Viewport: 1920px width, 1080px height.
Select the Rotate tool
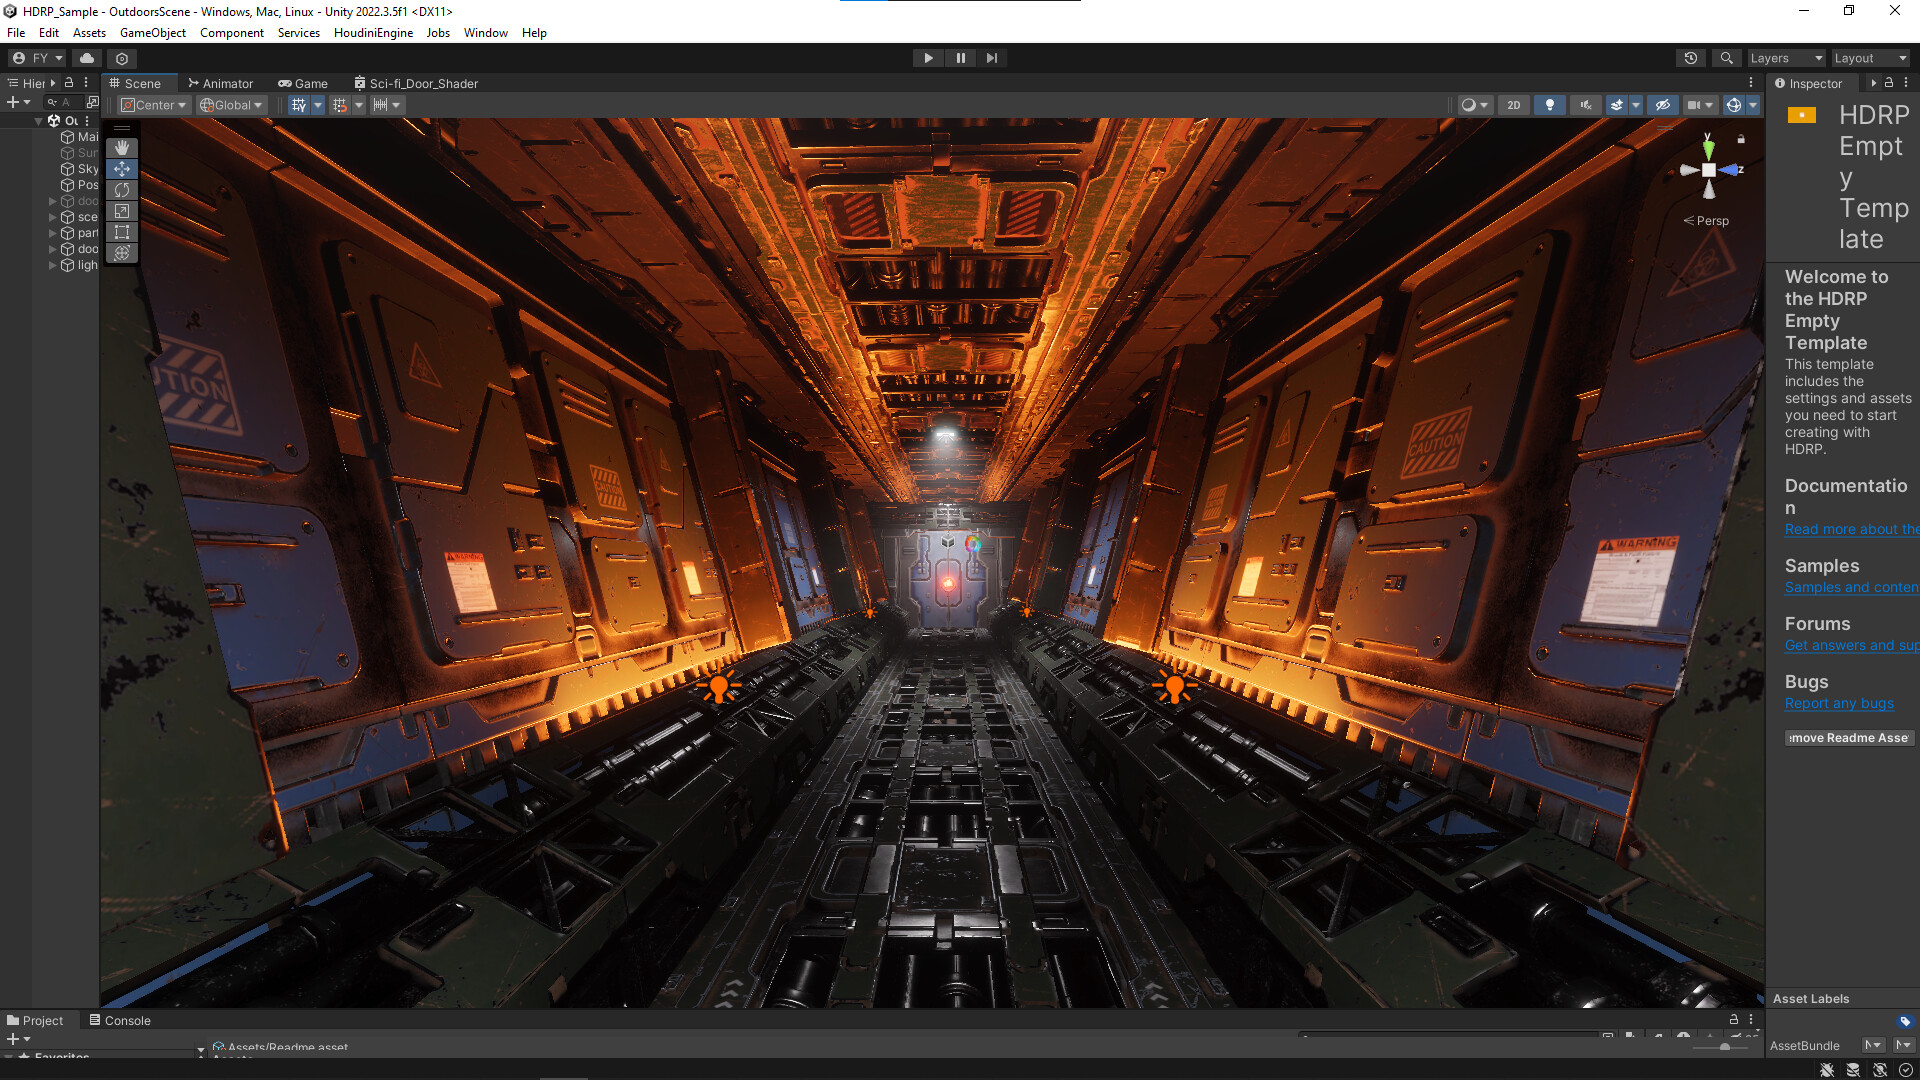point(121,190)
